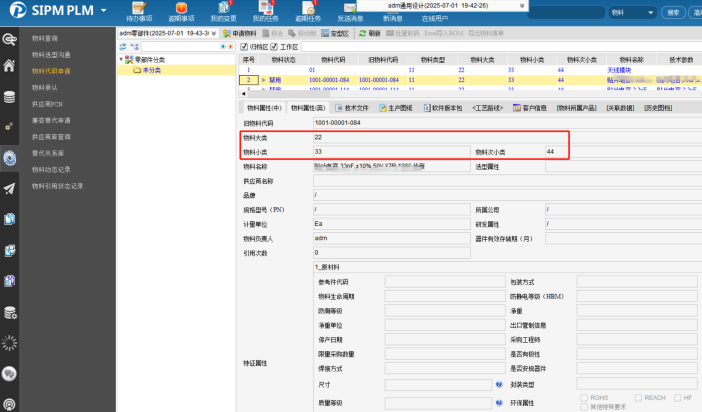Image resolution: width=702 pixels, height=412 pixels.
Task: Toggle the 归档区 checkbox
Action: pos(244,47)
